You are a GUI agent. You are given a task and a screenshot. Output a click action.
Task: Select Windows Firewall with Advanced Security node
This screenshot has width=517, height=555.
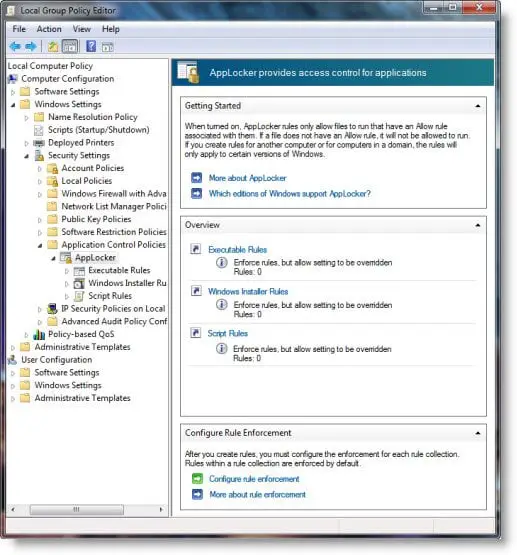tap(114, 194)
